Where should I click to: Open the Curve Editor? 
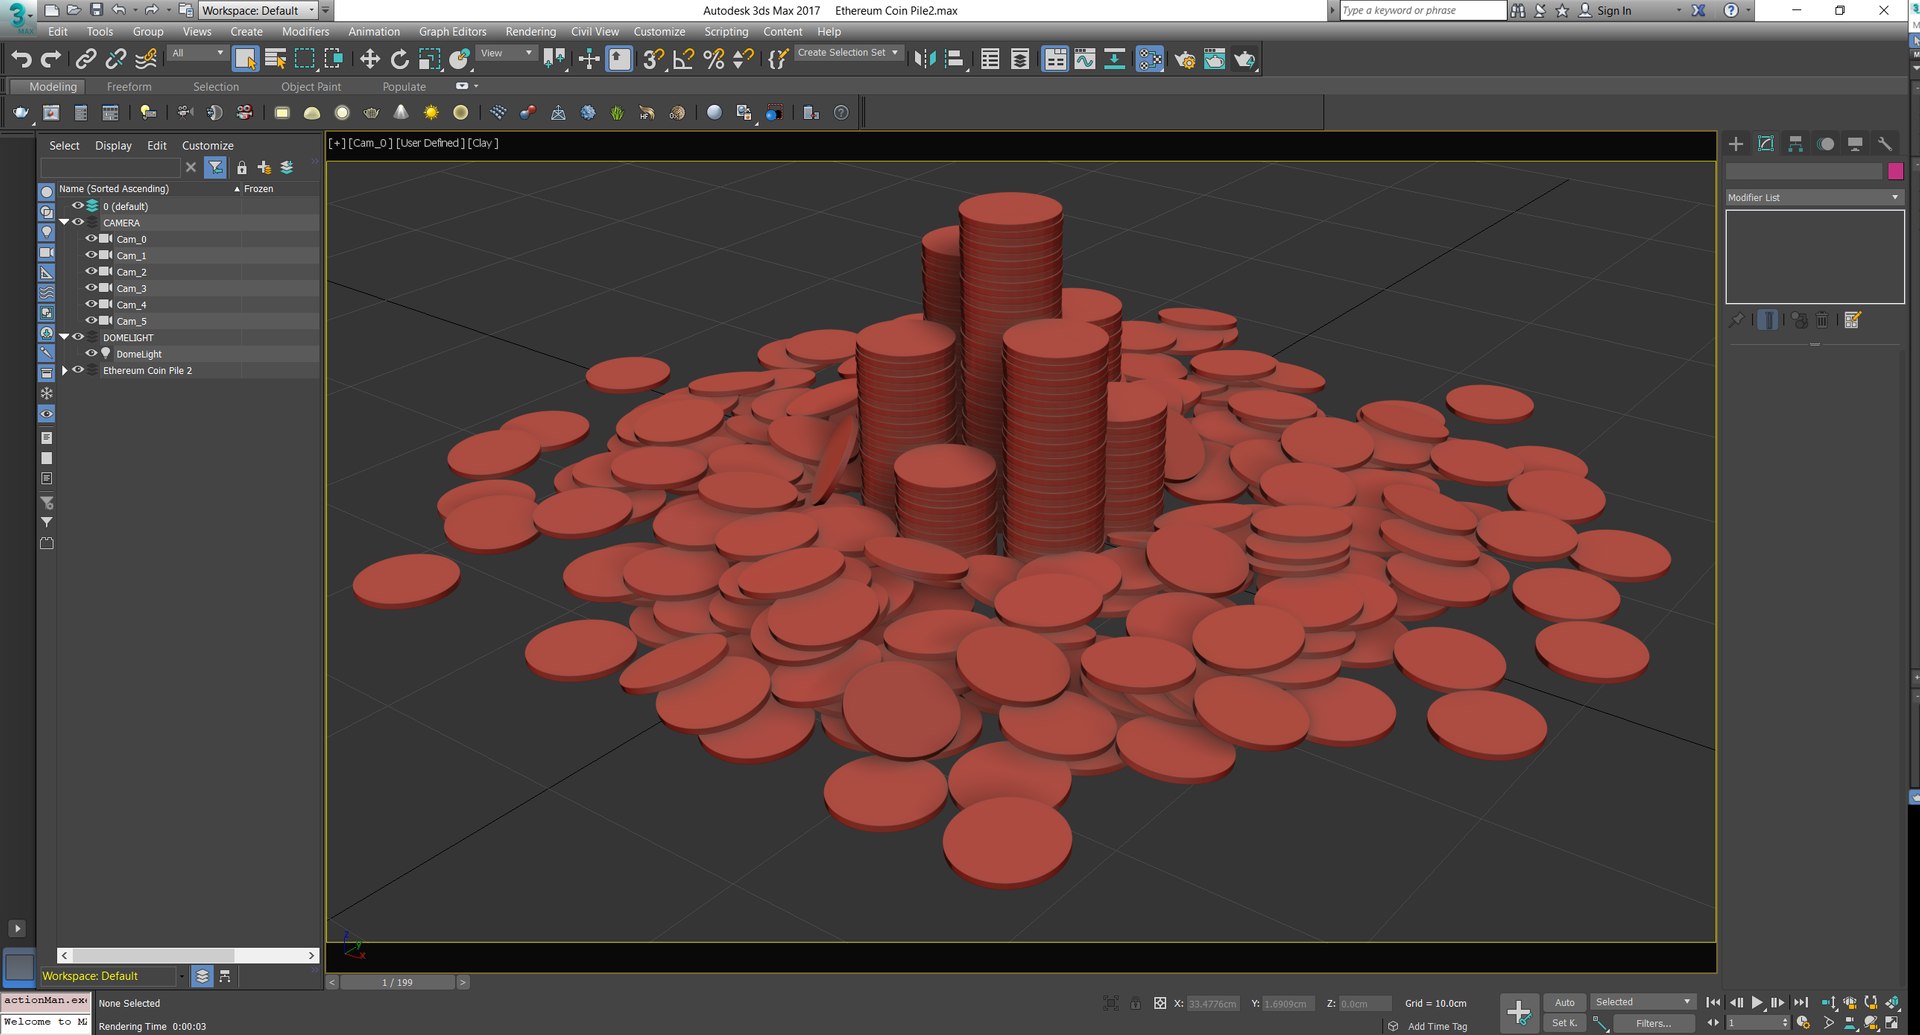tap(1085, 60)
